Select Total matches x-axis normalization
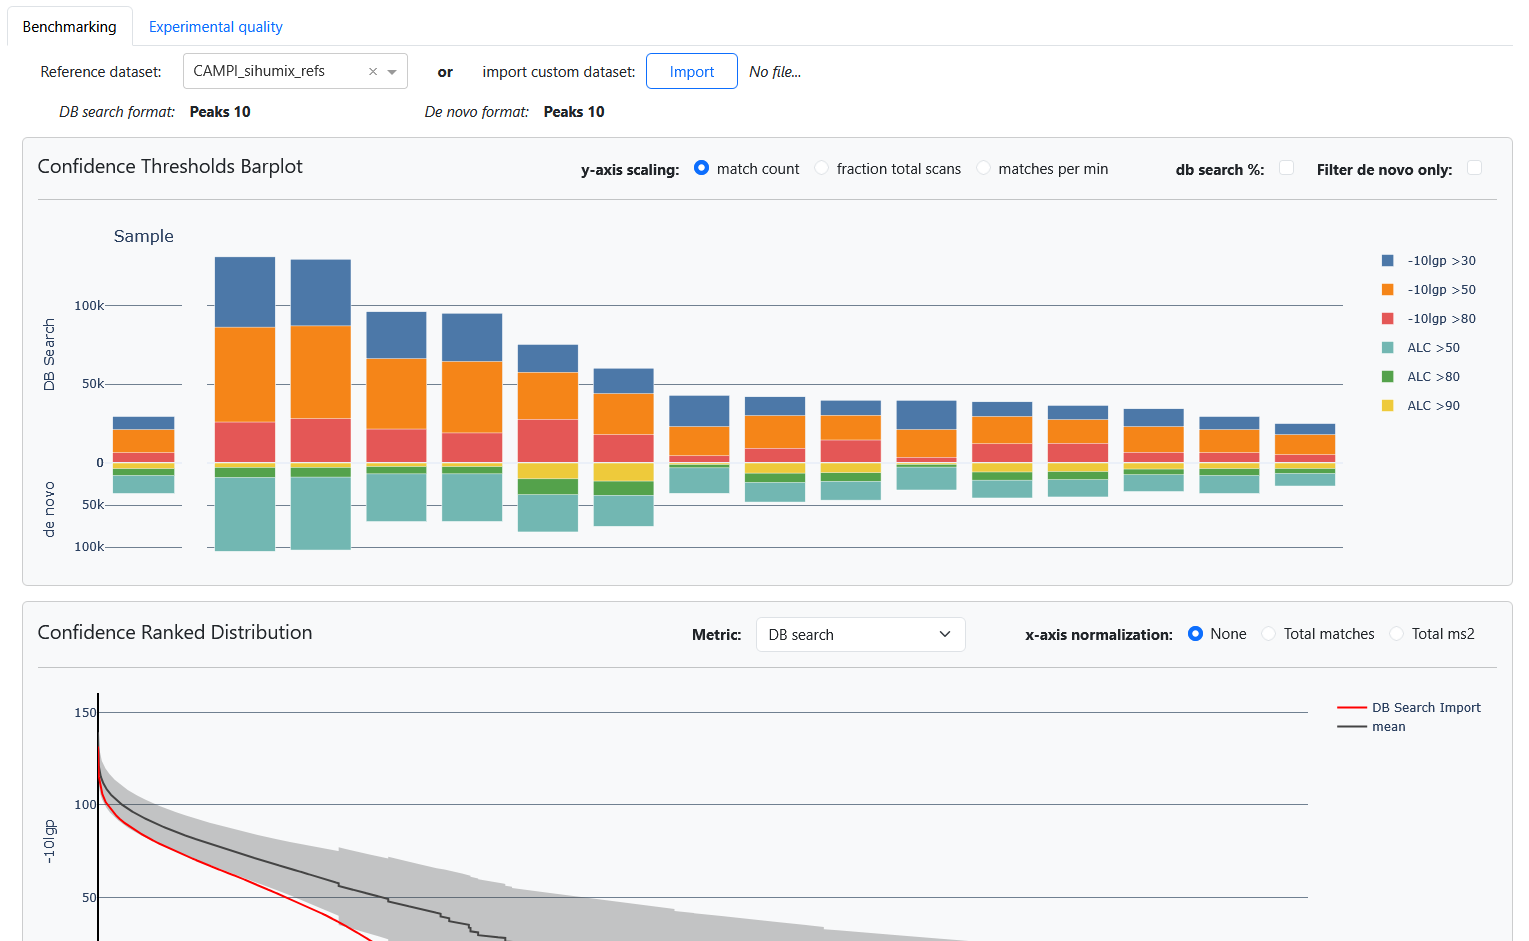 pos(1269,634)
